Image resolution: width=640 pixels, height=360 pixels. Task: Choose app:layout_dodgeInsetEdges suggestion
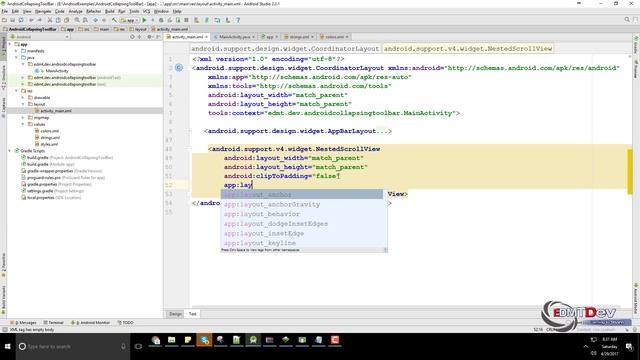[x=304, y=224]
